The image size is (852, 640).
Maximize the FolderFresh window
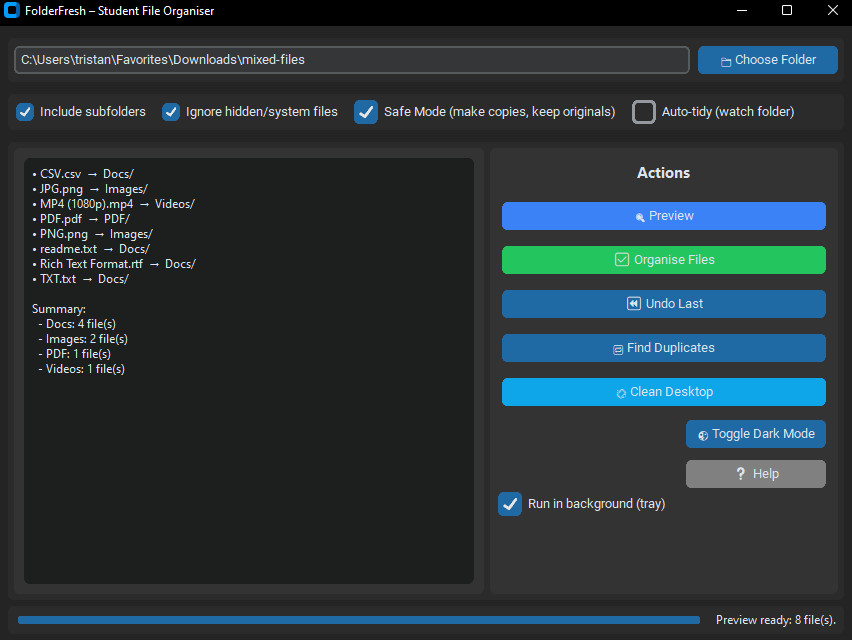click(x=787, y=10)
